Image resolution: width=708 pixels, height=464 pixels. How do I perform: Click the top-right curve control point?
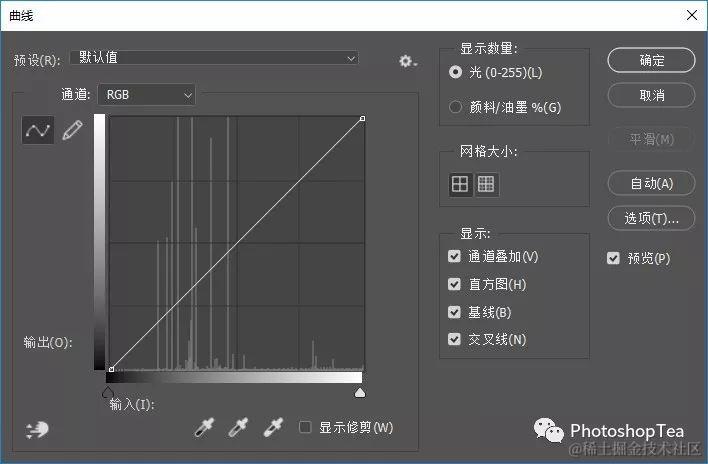(x=363, y=118)
